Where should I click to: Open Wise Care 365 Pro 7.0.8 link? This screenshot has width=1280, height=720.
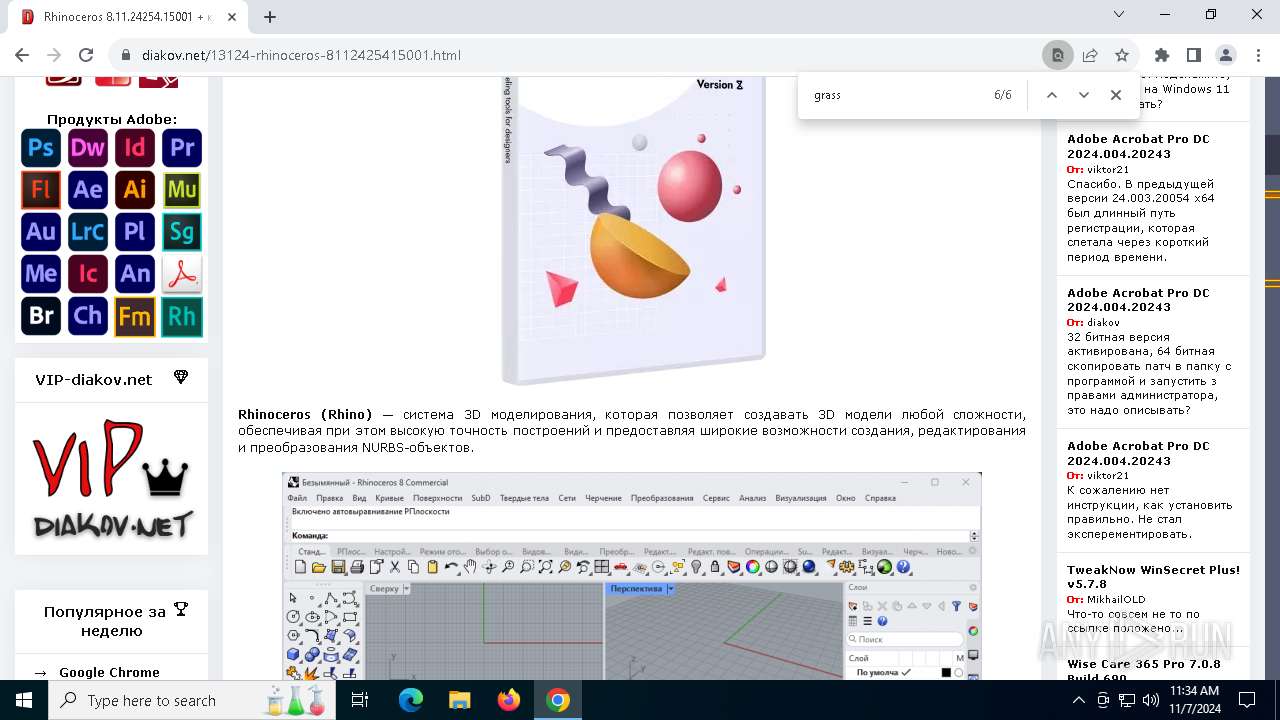[1144, 671]
